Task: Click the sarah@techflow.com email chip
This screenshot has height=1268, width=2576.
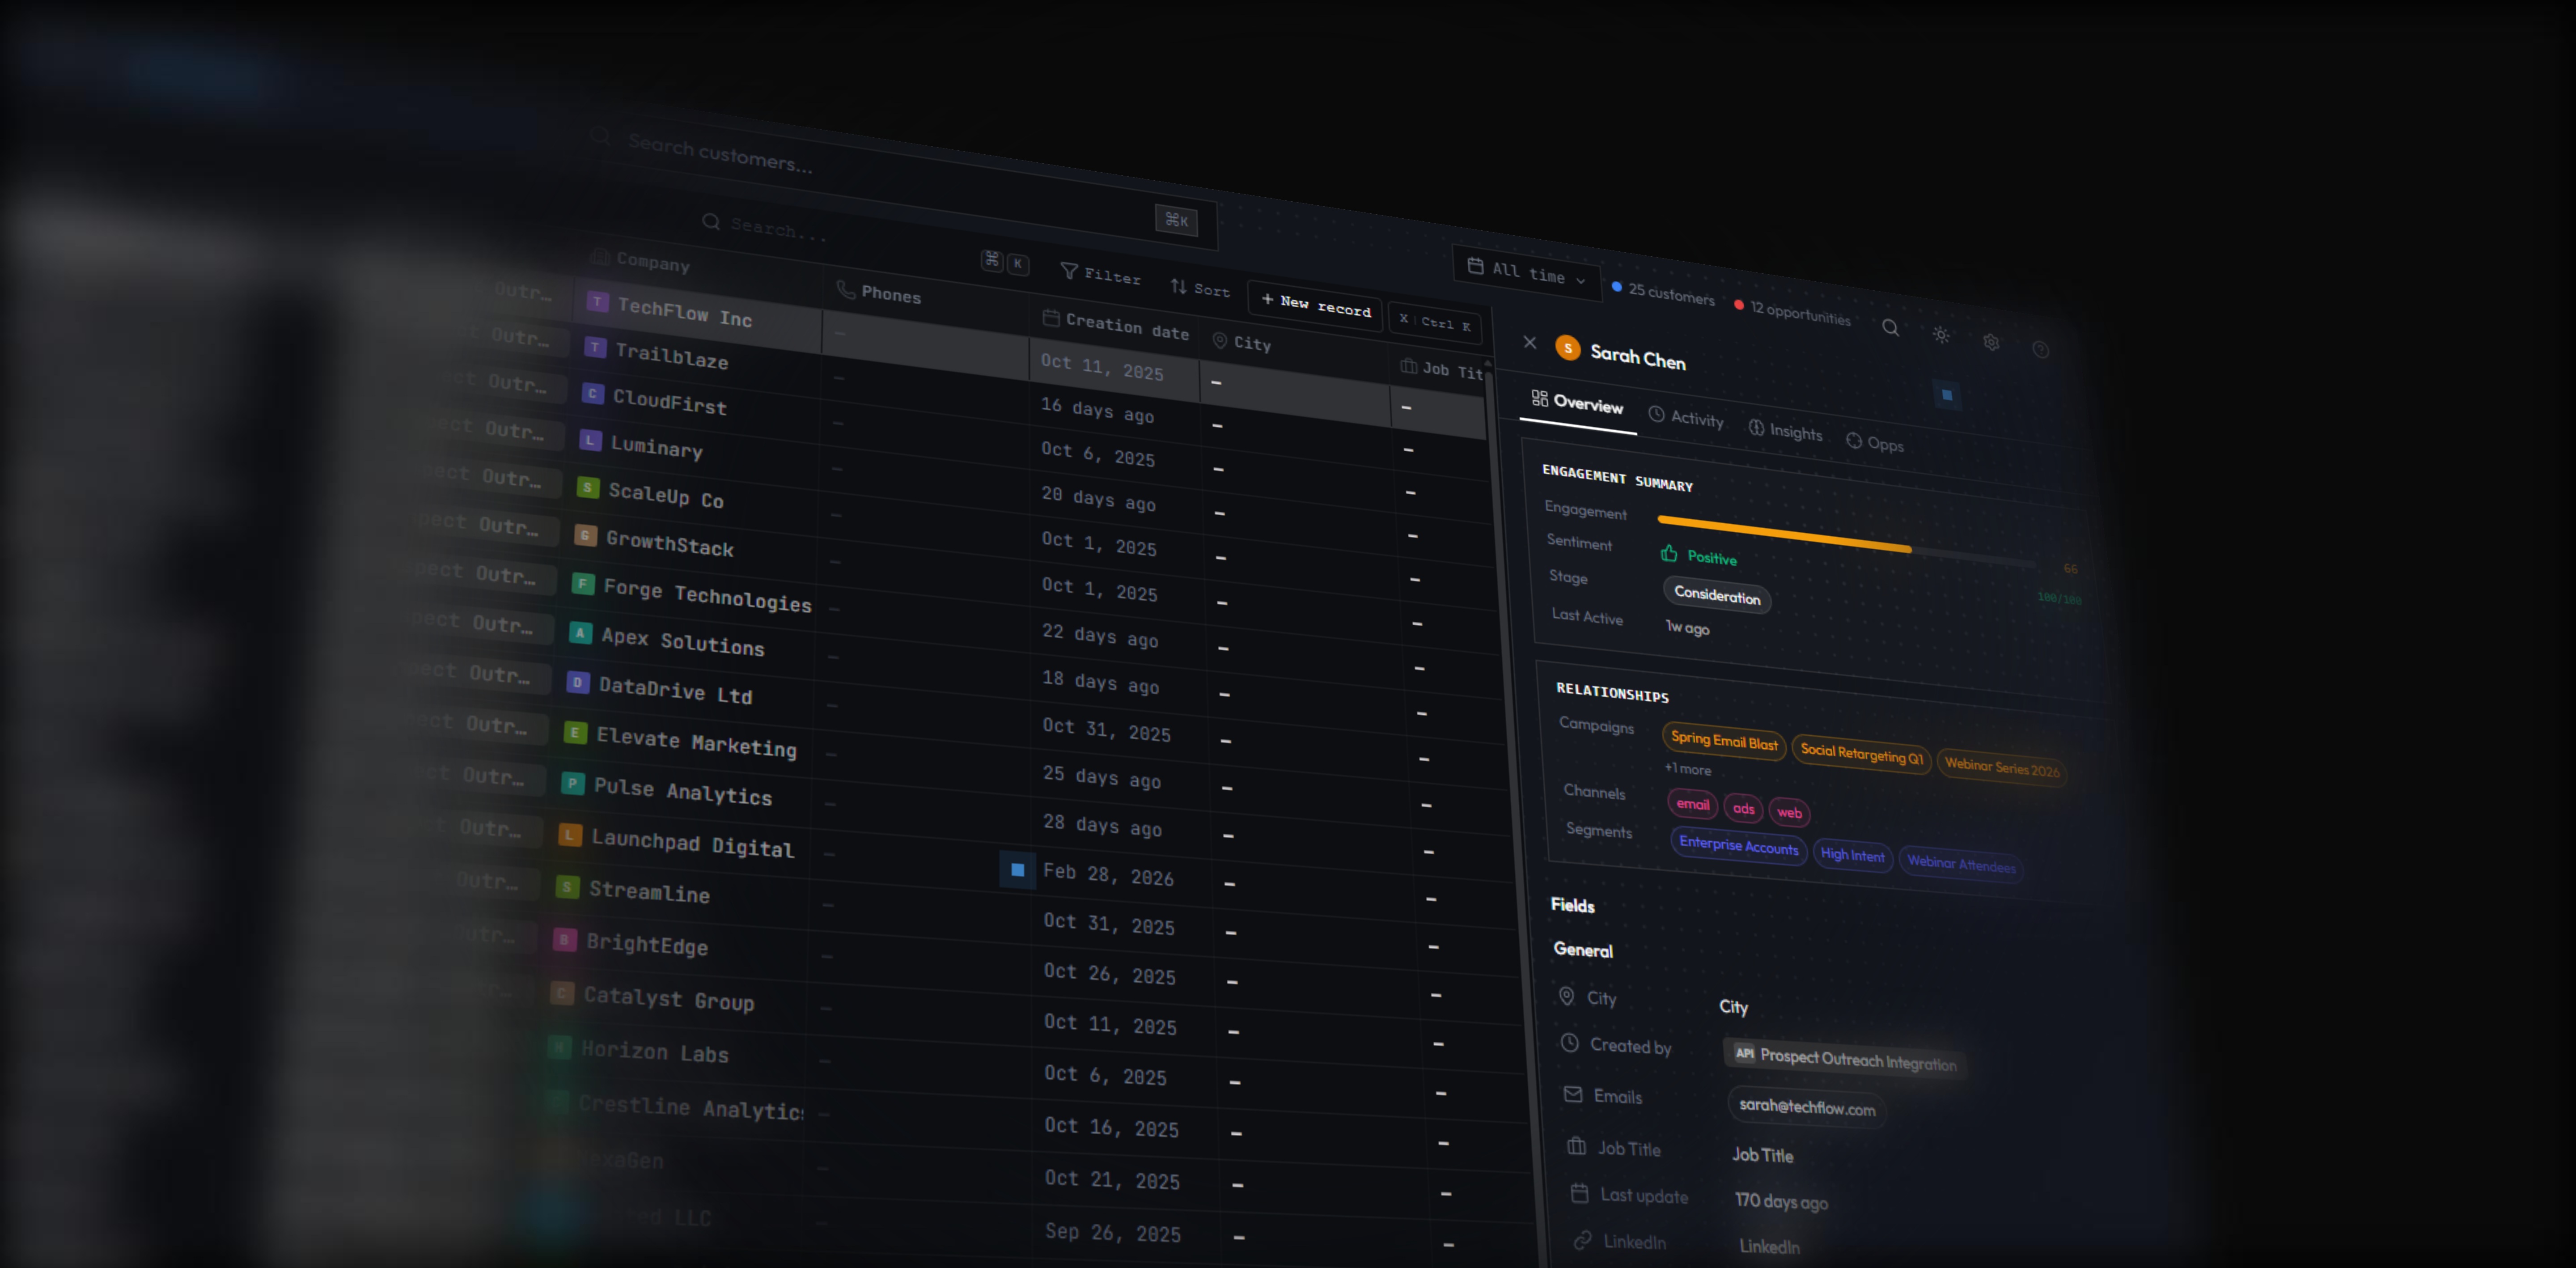Action: [x=1806, y=1106]
